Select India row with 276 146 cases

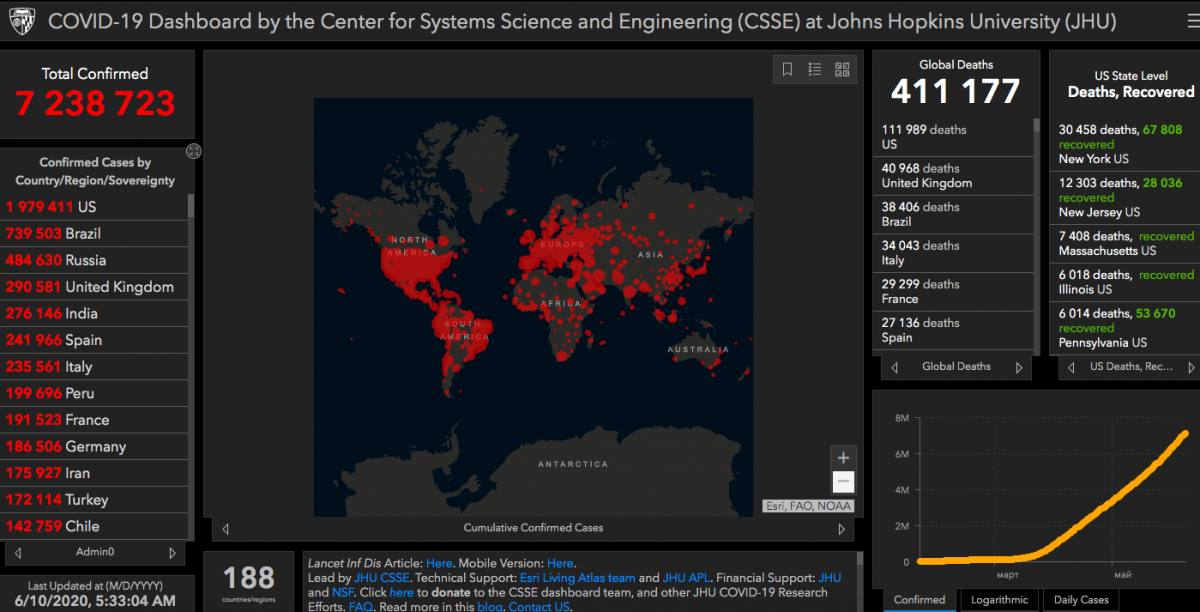pos(94,313)
